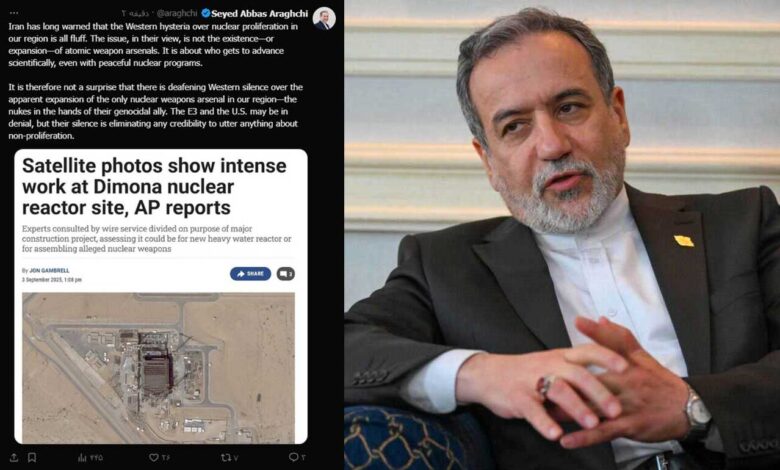Open Seyed Abbas Araghchi profile avatar
The height and width of the screenshot is (470, 780).
tap(324, 19)
